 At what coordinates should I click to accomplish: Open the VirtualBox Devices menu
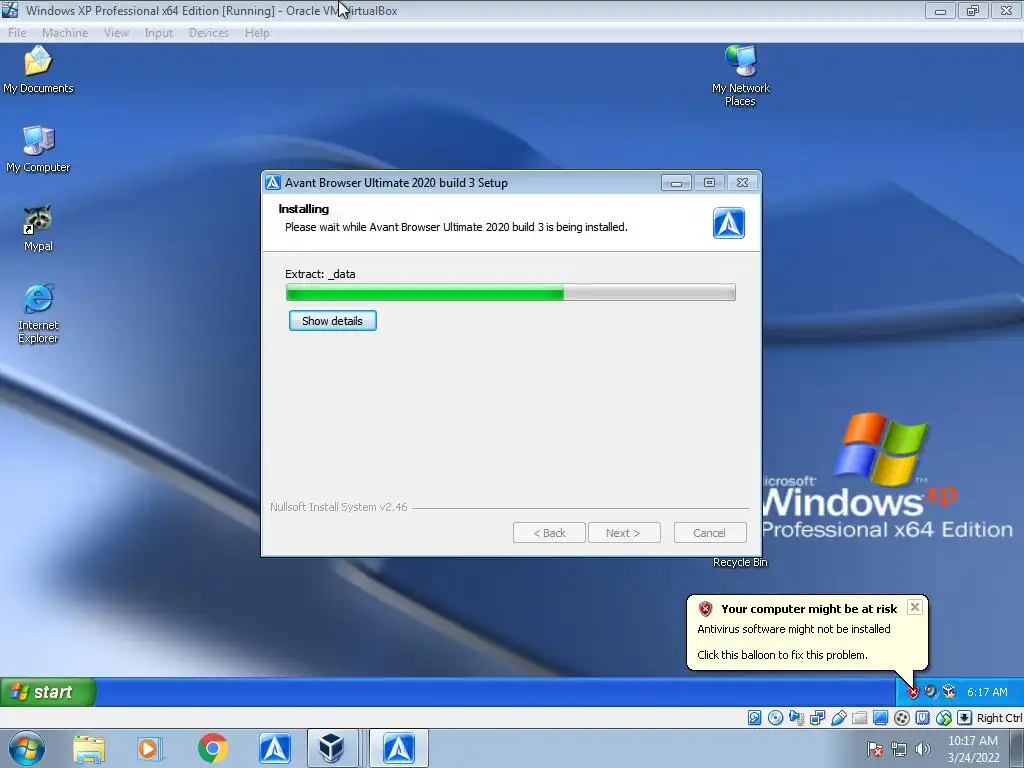tap(208, 33)
